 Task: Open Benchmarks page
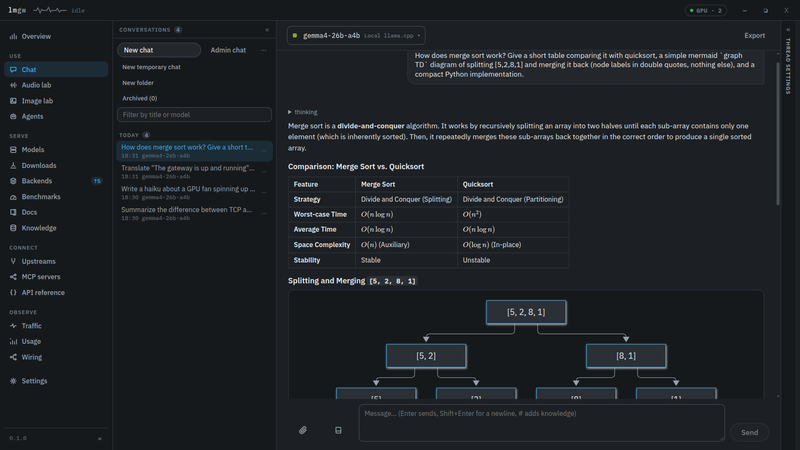point(56,196)
